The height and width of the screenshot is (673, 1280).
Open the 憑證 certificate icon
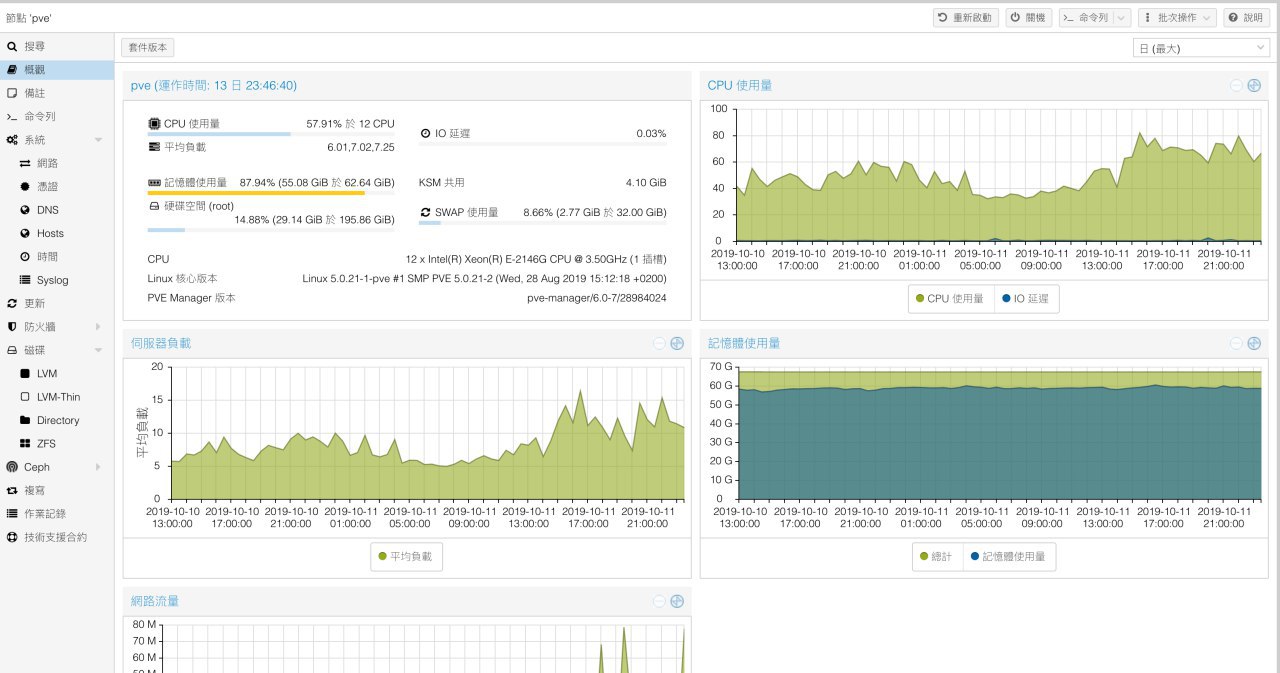pyautogui.click(x=25, y=187)
